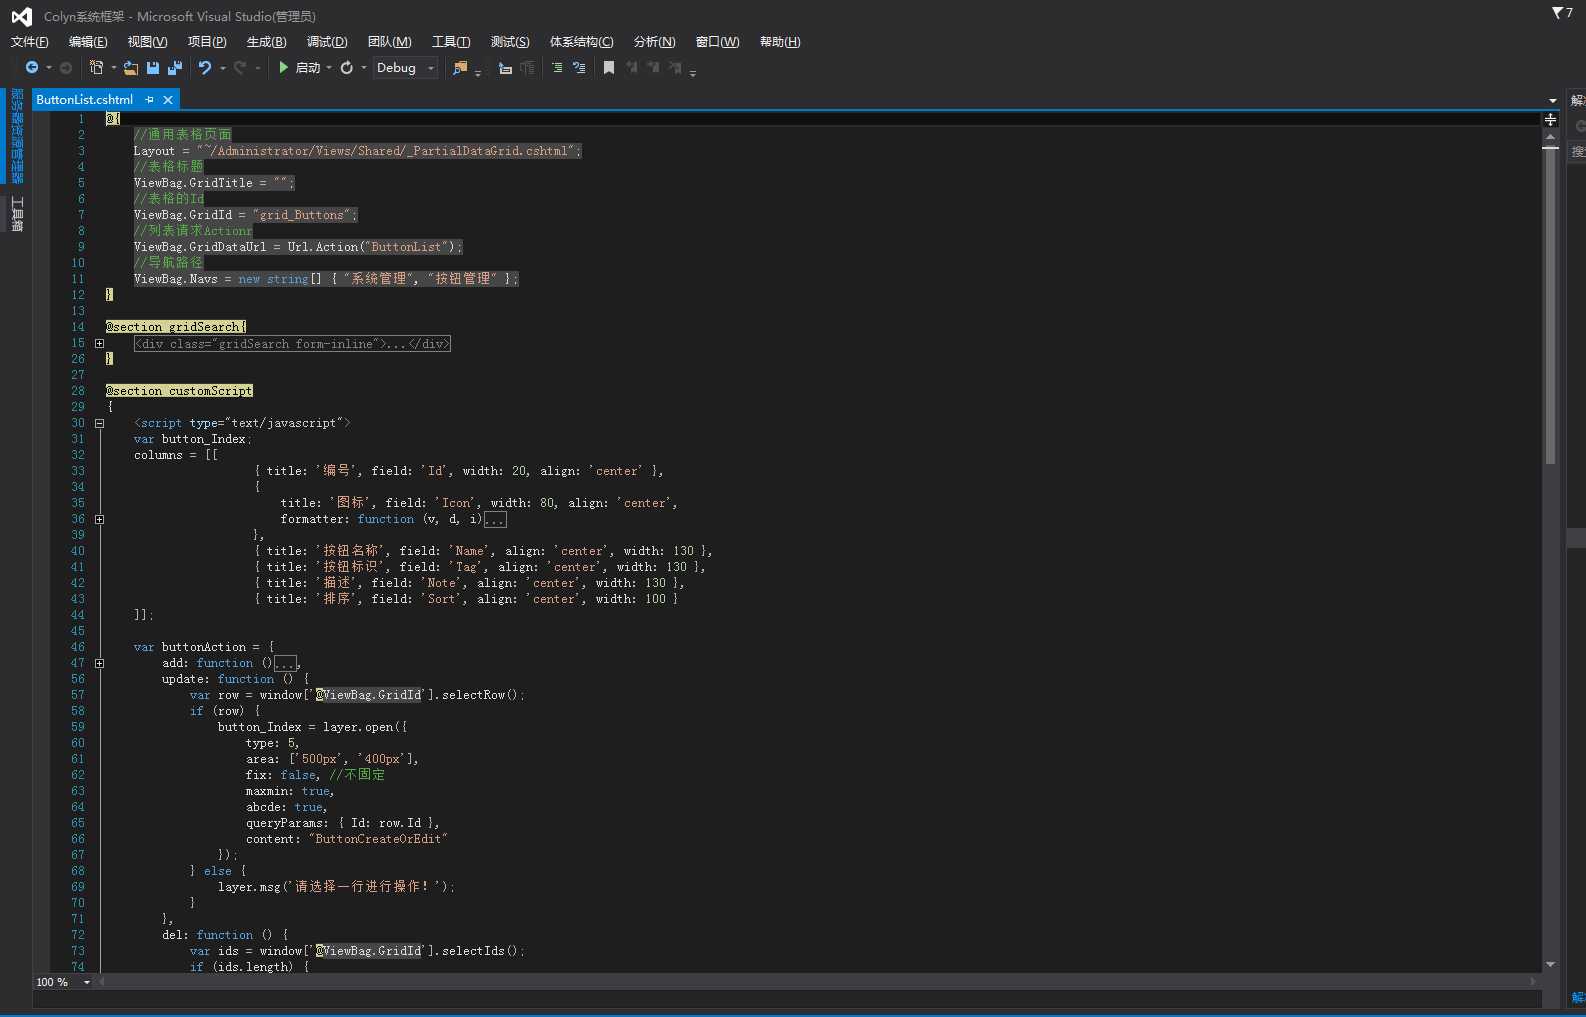Screen dimensions: 1586x1017
Task: Click the green start debugging arrow
Action: tap(284, 68)
